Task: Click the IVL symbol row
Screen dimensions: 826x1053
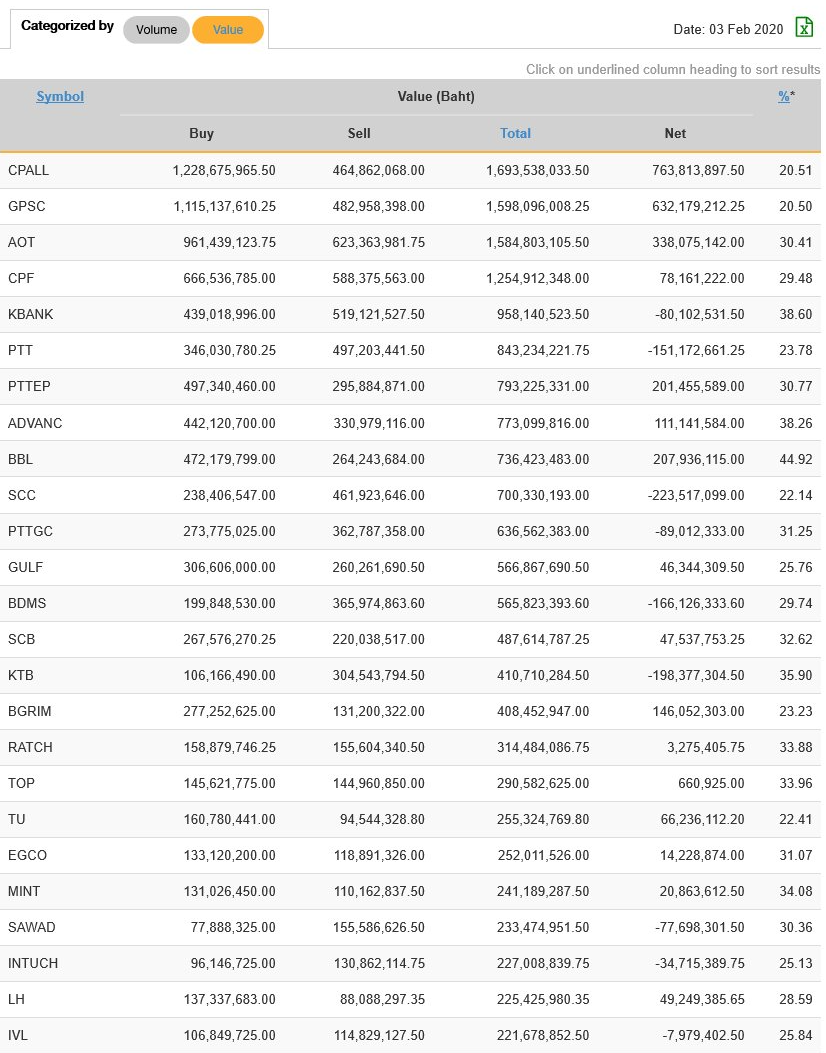Action: [18, 1035]
